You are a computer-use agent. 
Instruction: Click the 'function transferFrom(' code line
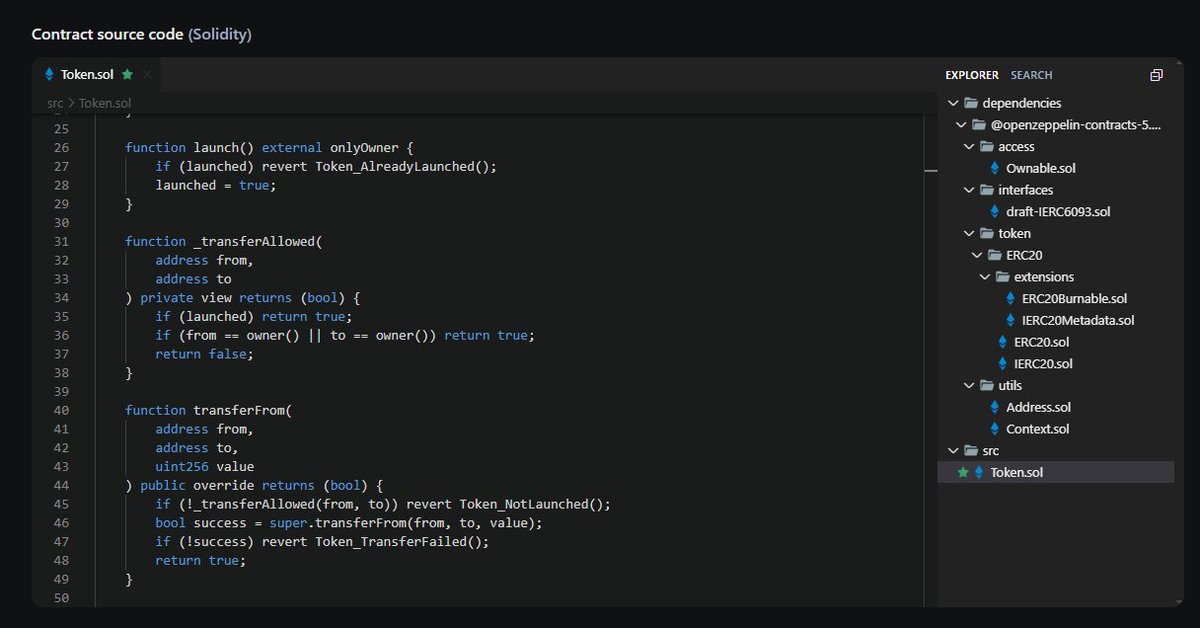[x=208, y=410]
